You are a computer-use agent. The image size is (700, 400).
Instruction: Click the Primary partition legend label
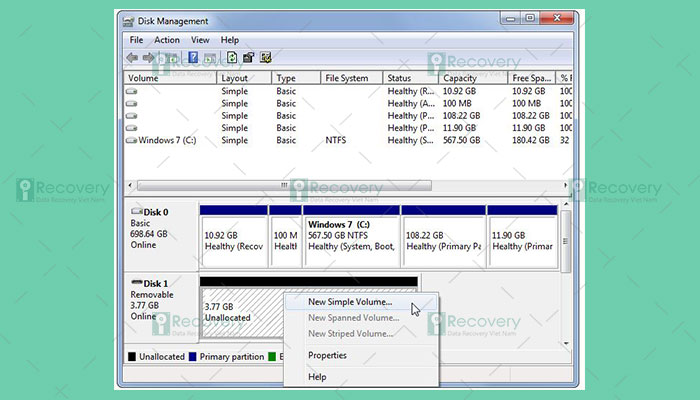232,357
